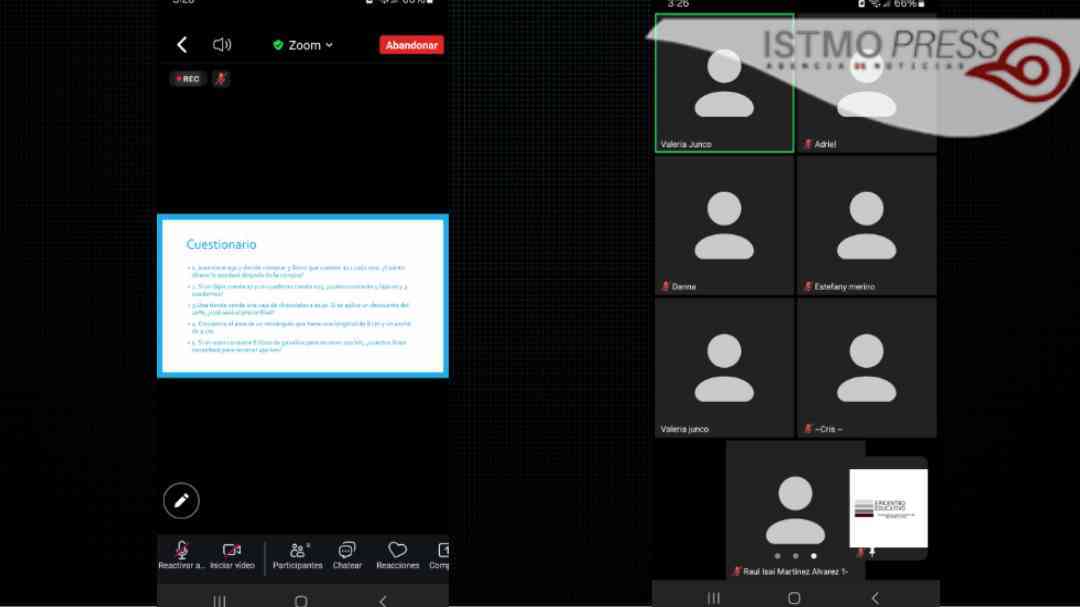Tap the Android home button under the shared slide

pos(301,600)
